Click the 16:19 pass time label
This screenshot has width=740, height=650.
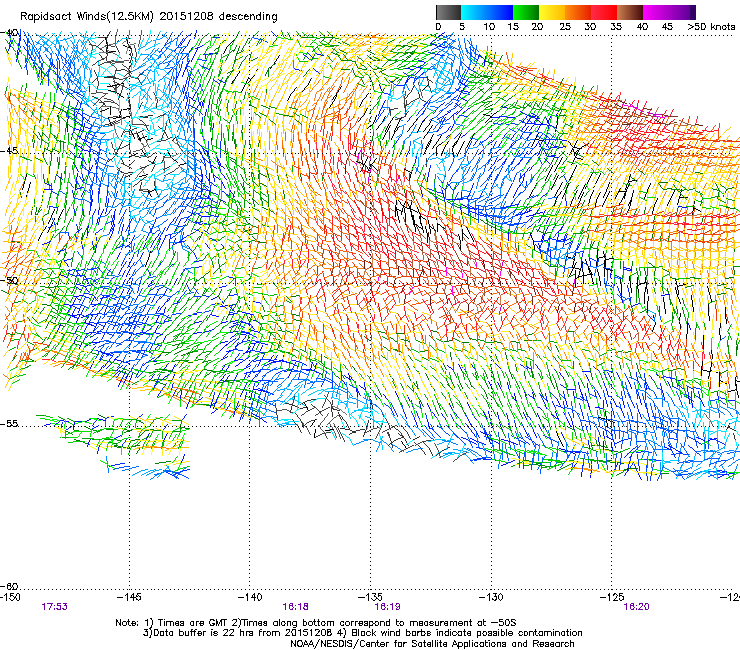point(387,607)
